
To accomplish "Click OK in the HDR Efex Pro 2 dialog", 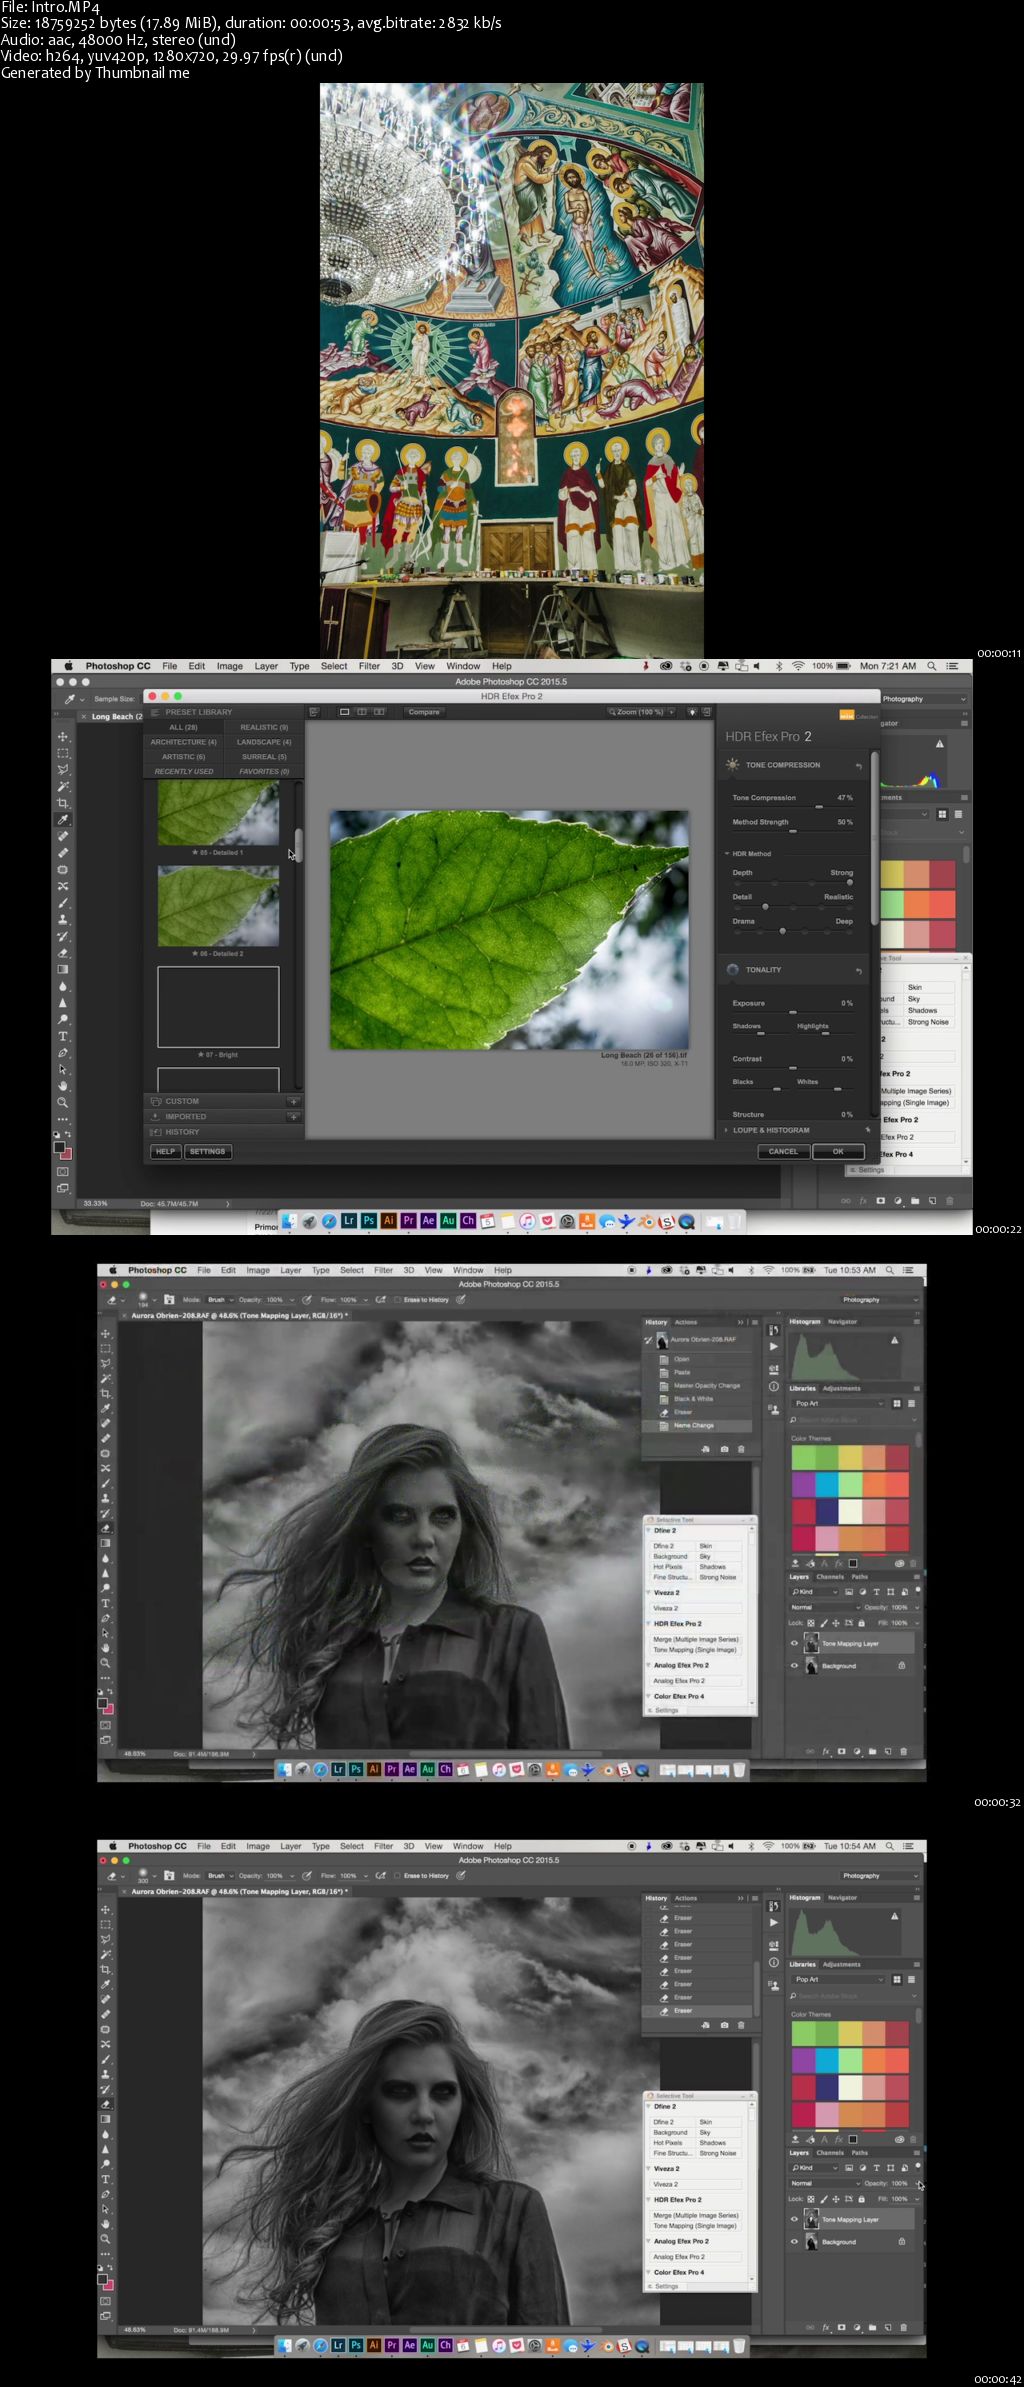I will click(838, 1152).
